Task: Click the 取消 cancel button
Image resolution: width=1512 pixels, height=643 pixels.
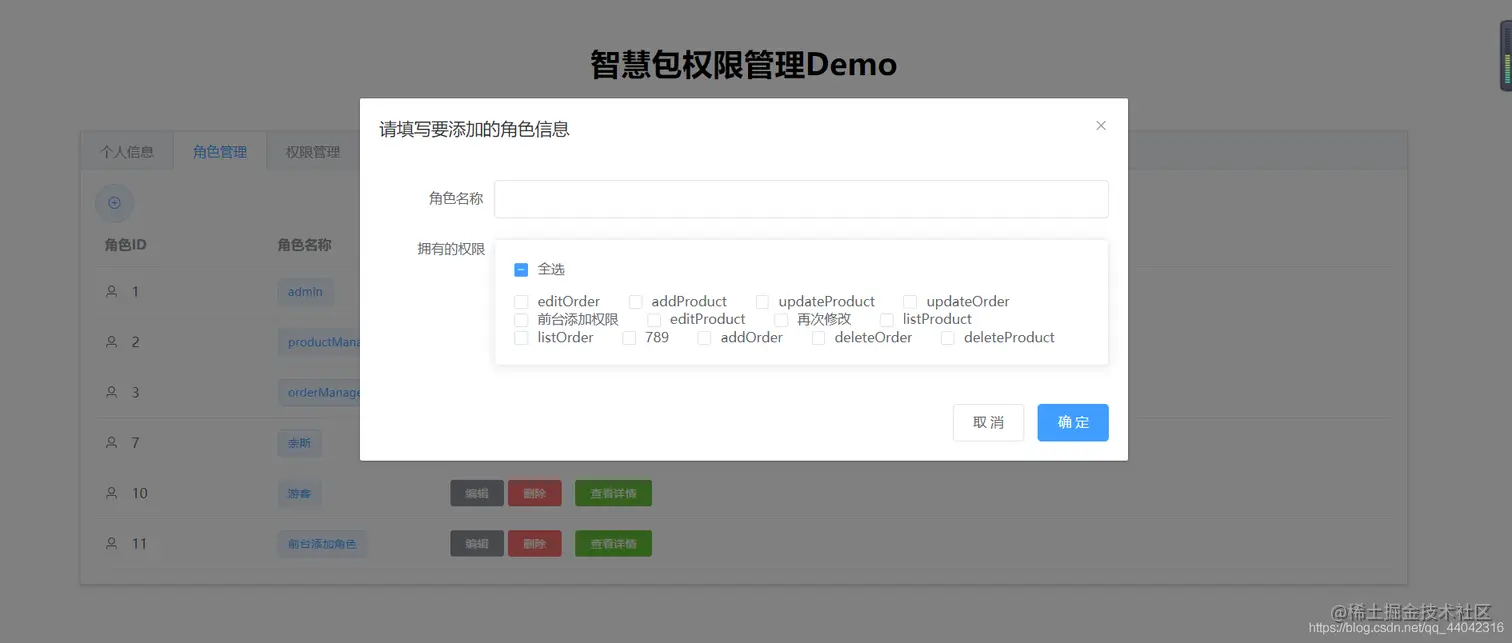Action: click(988, 422)
